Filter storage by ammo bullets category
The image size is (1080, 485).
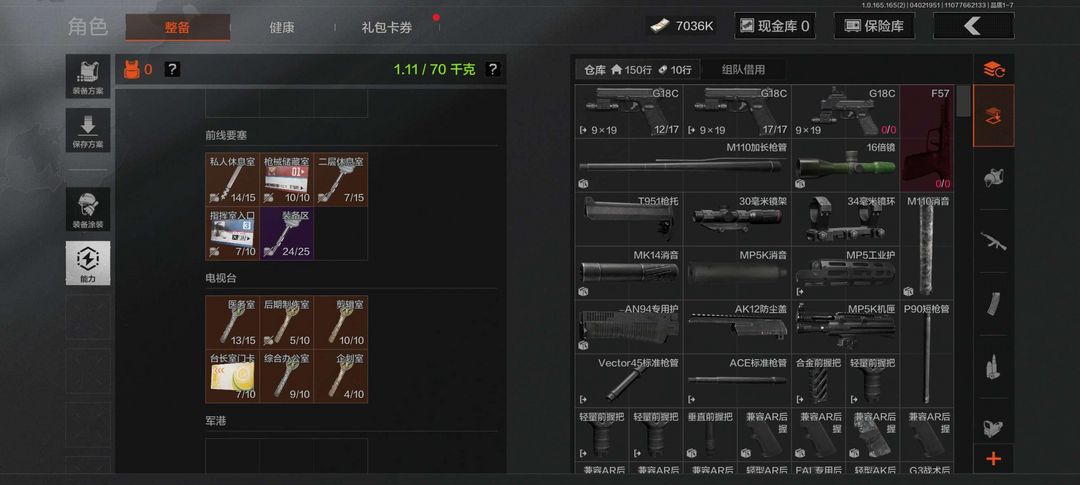point(993,366)
